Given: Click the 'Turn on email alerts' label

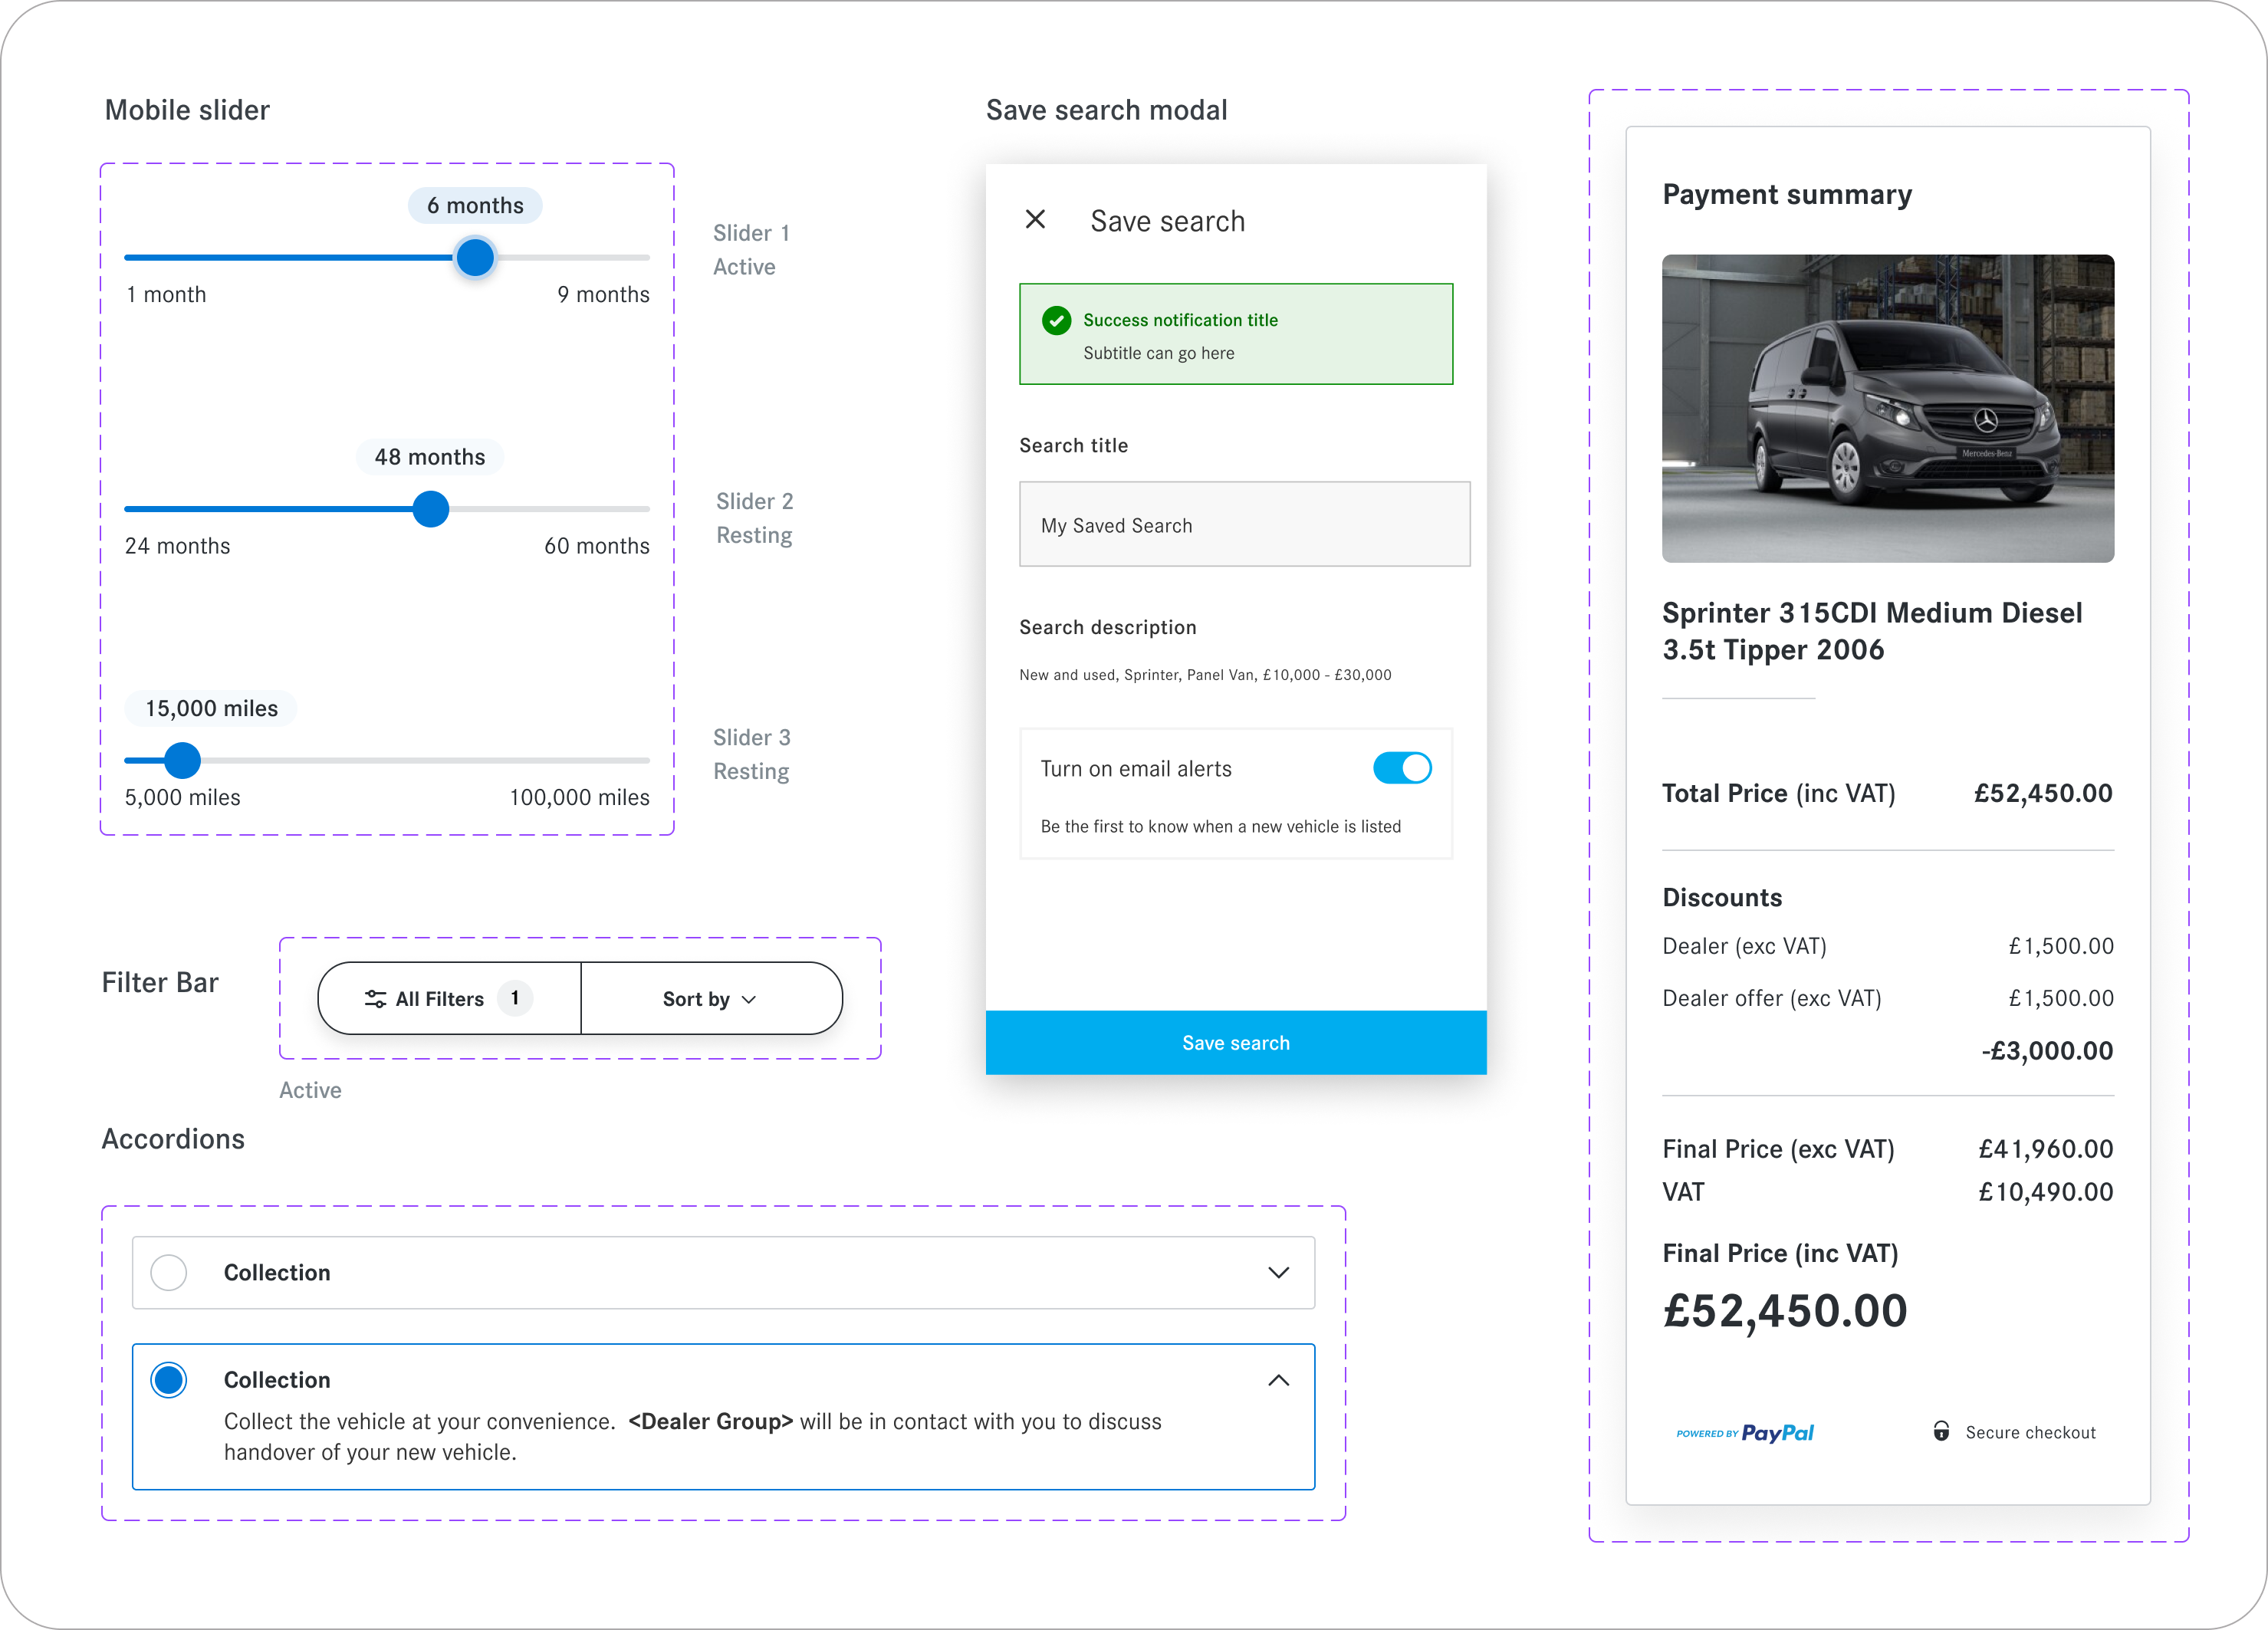Looking at the screenshot, I should tap(1136, 768).
